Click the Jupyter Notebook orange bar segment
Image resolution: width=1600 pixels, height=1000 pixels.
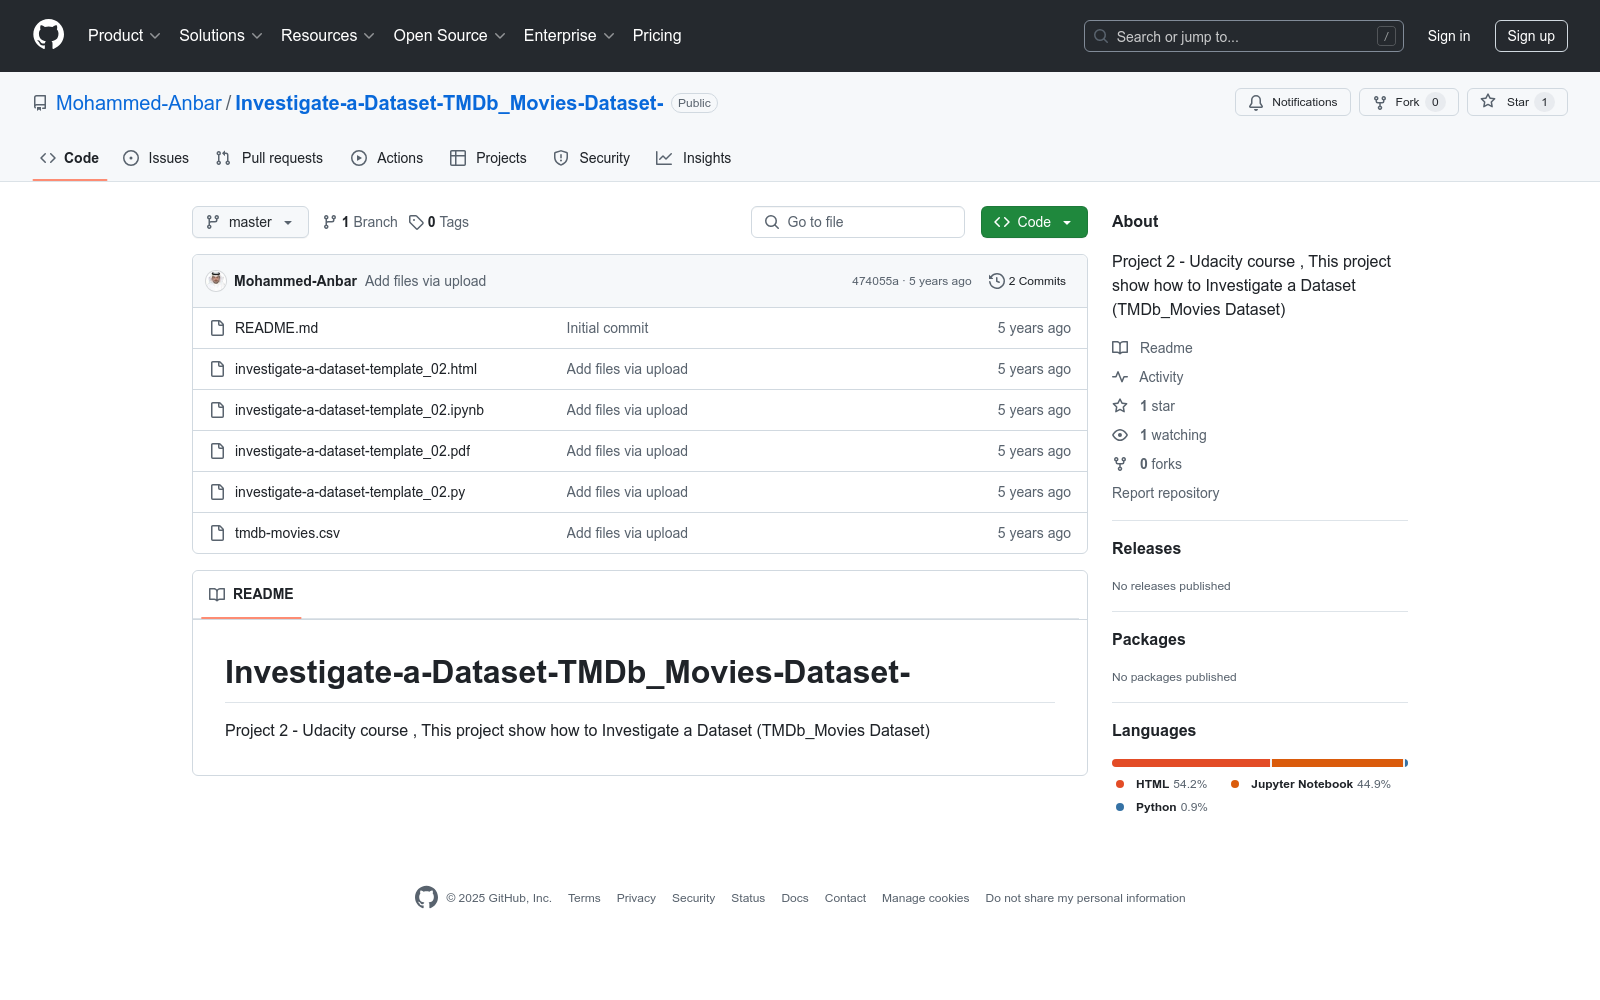pyautogui.click(x=1338, y=763)
